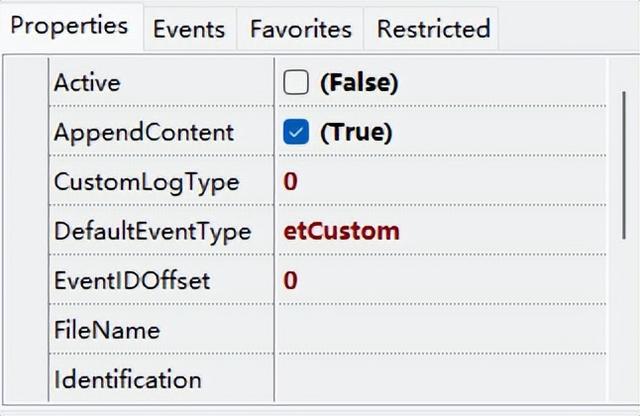Click the (False) label next to Active
Image resolution: width=640 pixels, height=416 pixels.
tap(359, 83)
